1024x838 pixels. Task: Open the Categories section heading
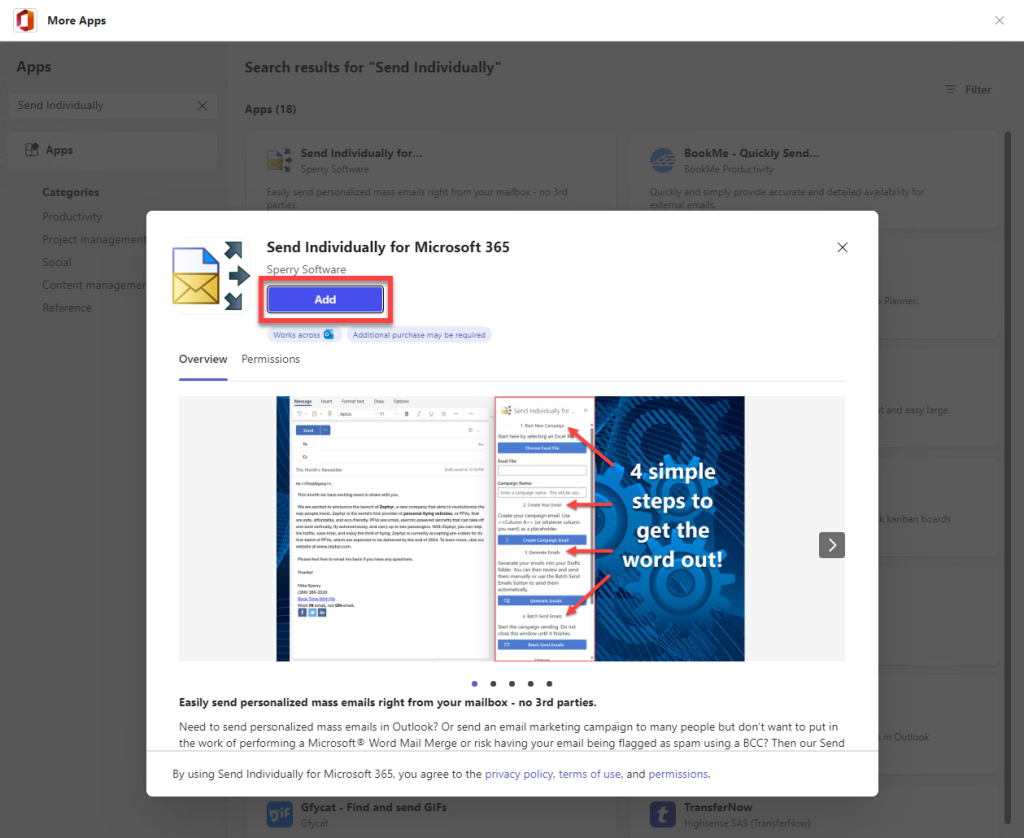coord(71,192)
